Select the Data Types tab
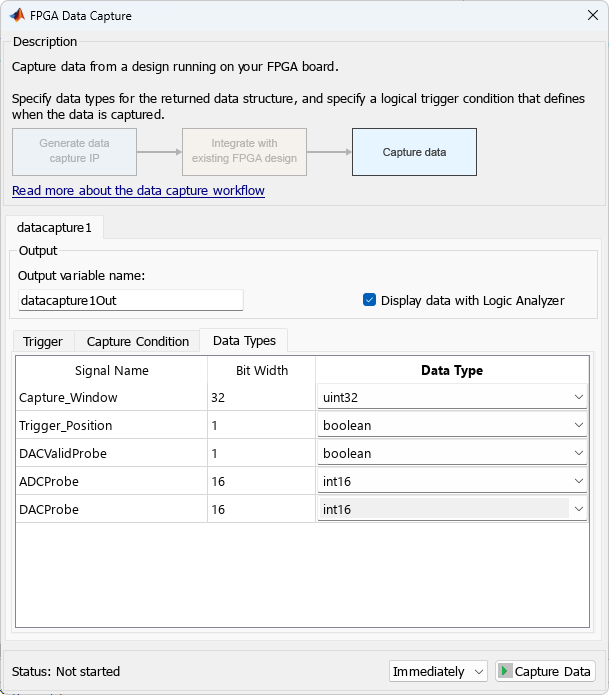609x695 pixels. click(244, 340)
